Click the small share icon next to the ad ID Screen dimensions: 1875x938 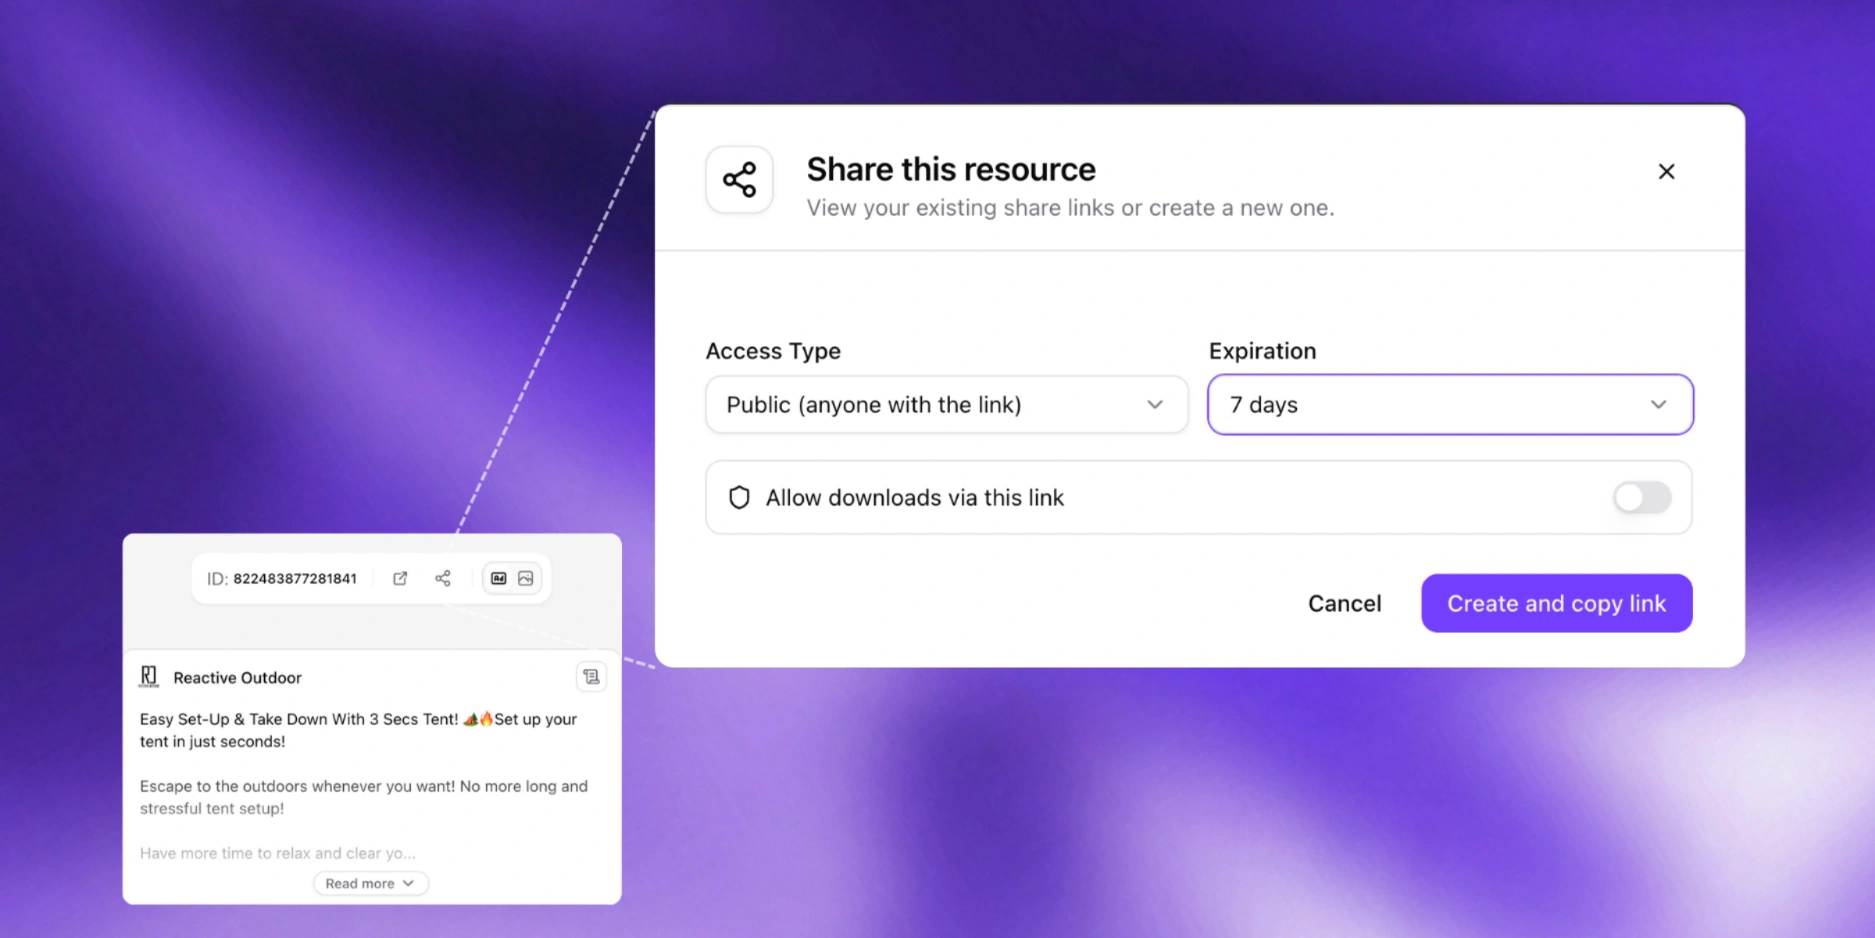pyautogui.click(x=443, y=578)
